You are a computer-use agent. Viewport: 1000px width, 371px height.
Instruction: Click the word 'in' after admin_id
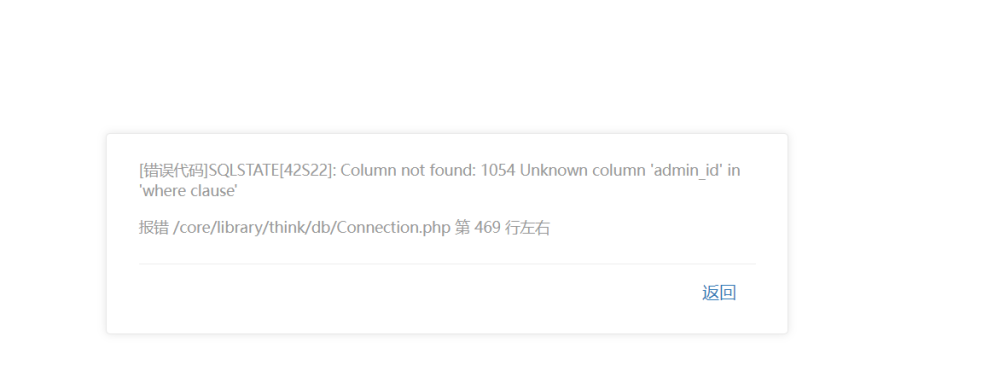734,170
